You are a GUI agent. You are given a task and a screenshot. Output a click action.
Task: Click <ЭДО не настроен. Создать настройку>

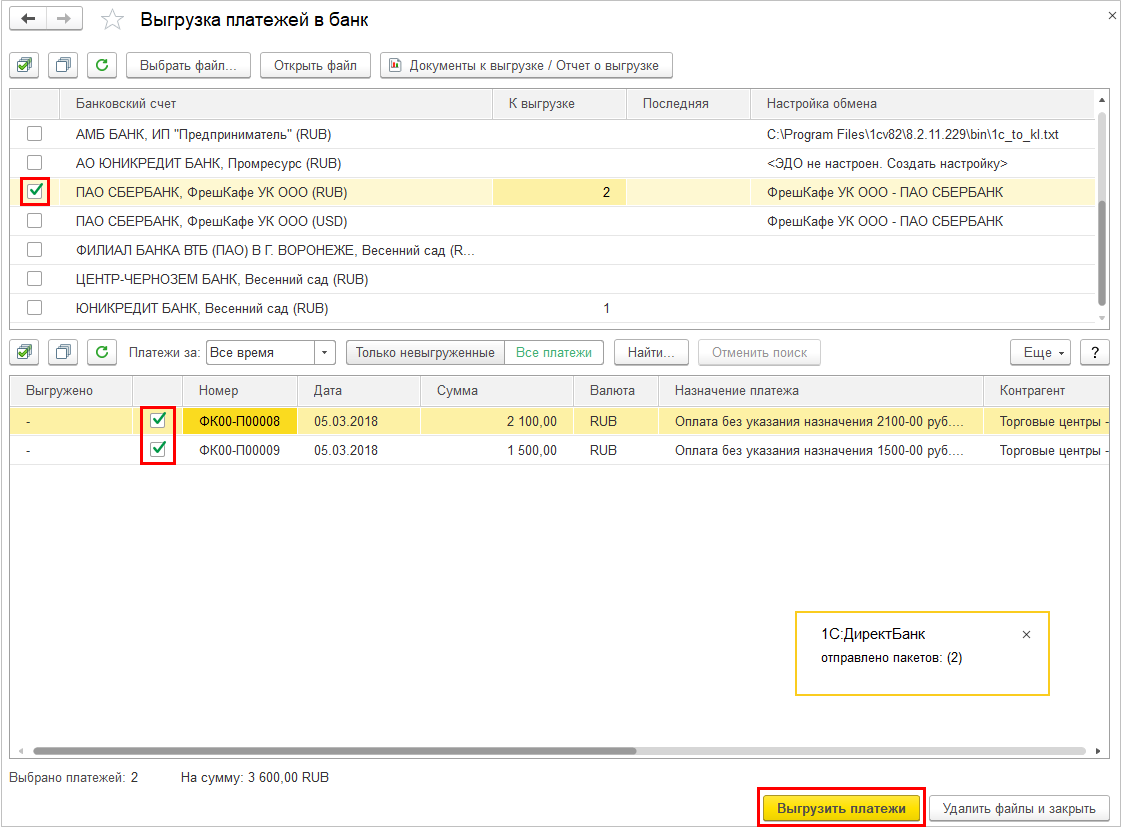pos(887,164)
